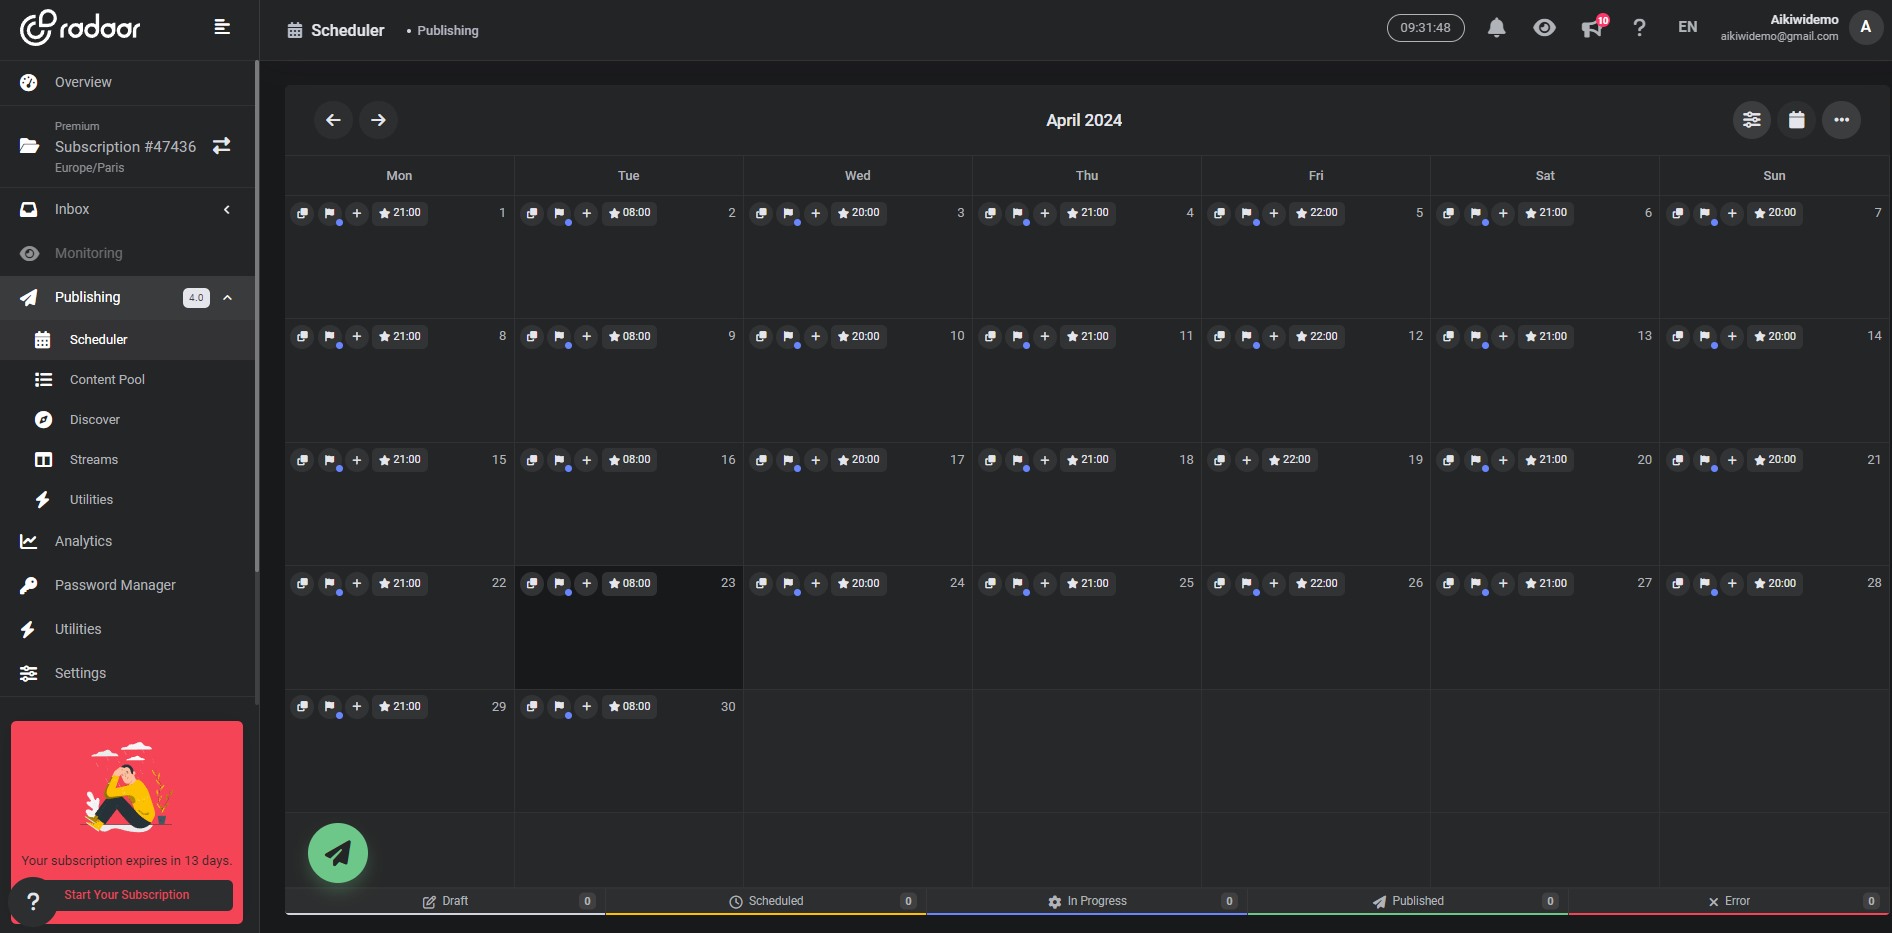
Task: Add post with plus on April 25
Action: (x=1045, y=583)
